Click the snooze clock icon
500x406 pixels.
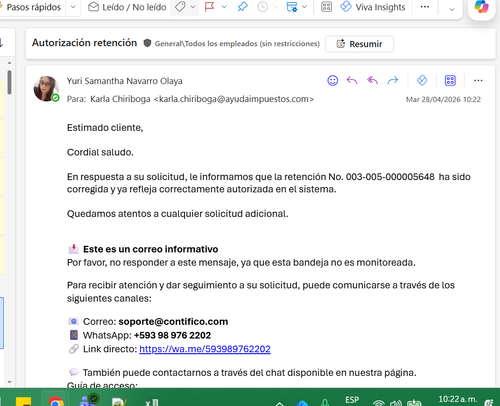pos(263,7)
